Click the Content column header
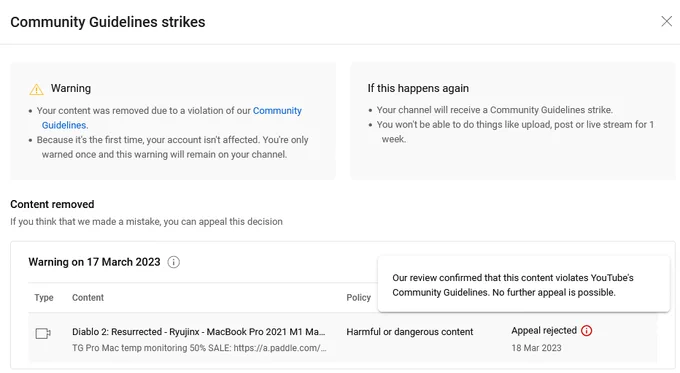This screenshot has width=680, height=373. tap(88, 298)
